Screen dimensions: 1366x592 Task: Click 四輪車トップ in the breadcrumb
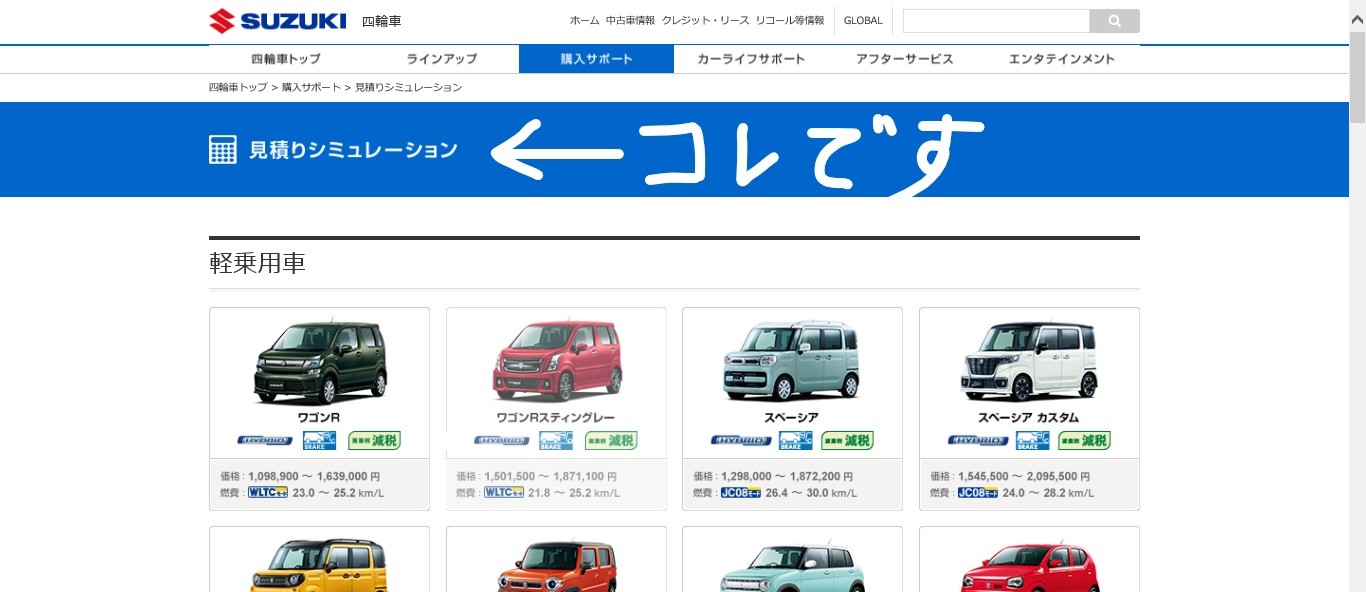point(238,88)
